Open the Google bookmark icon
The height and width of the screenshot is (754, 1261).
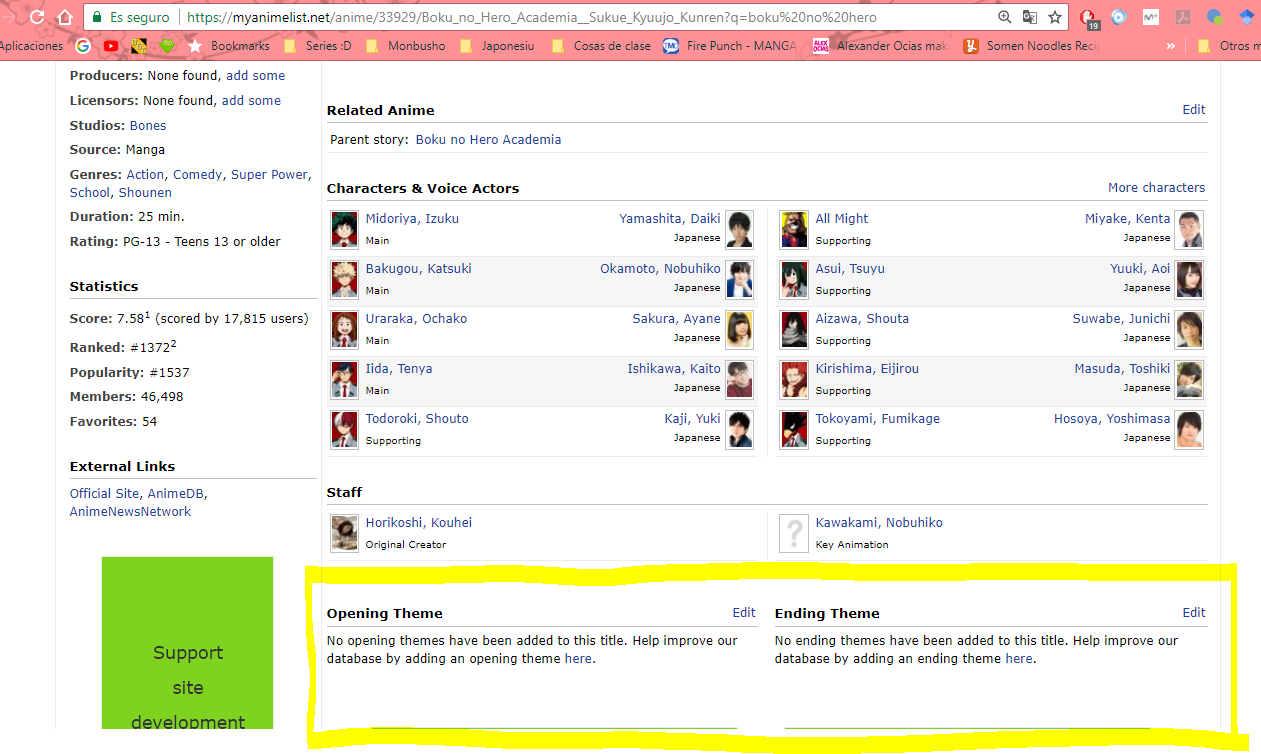coord(83,45)
